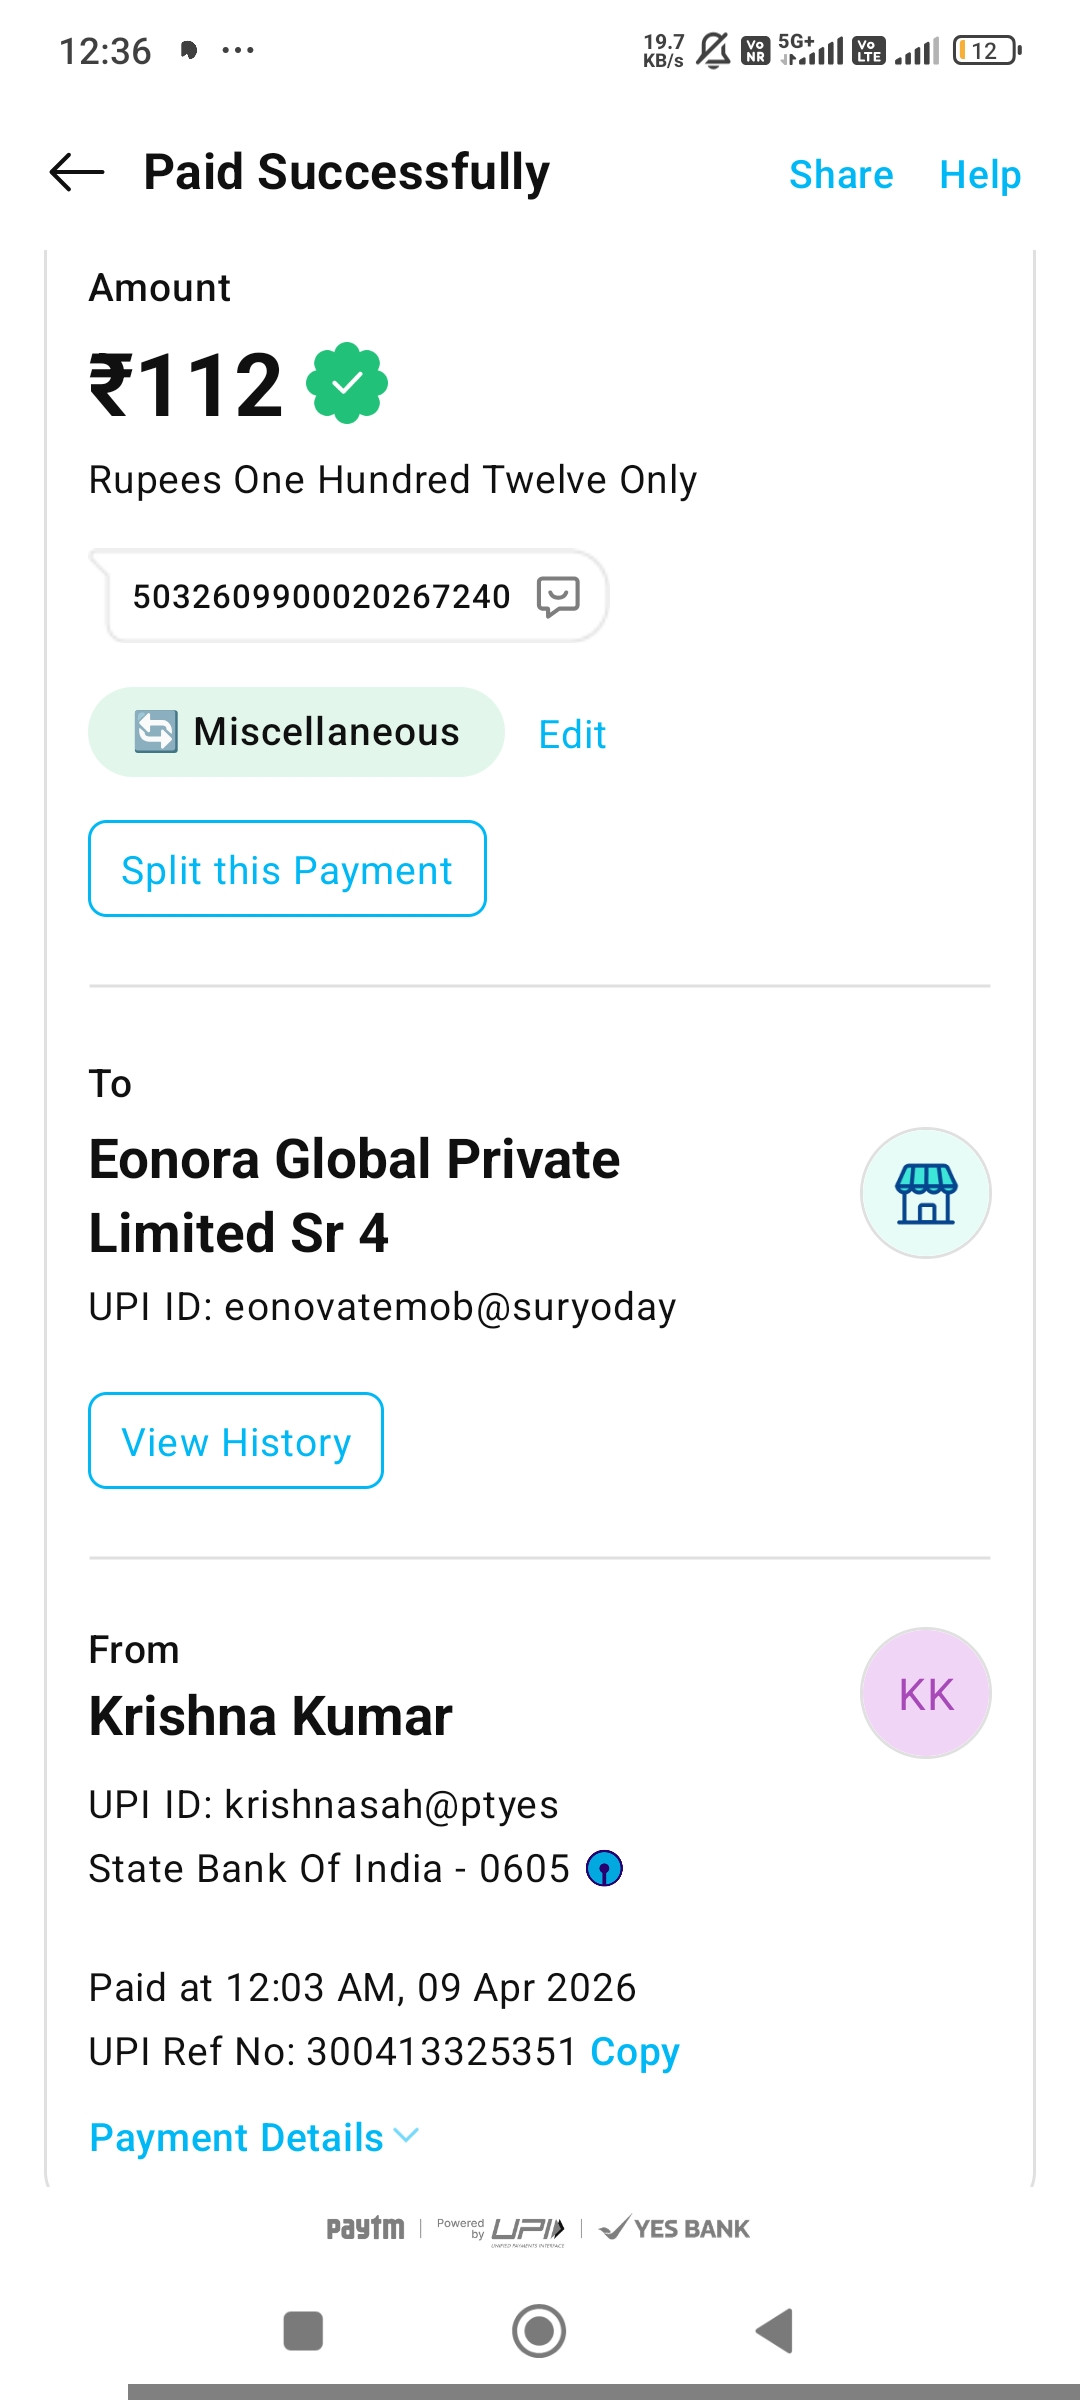
Task: Tap the Payment Details chevron arrow
Action: (407, 2135)
